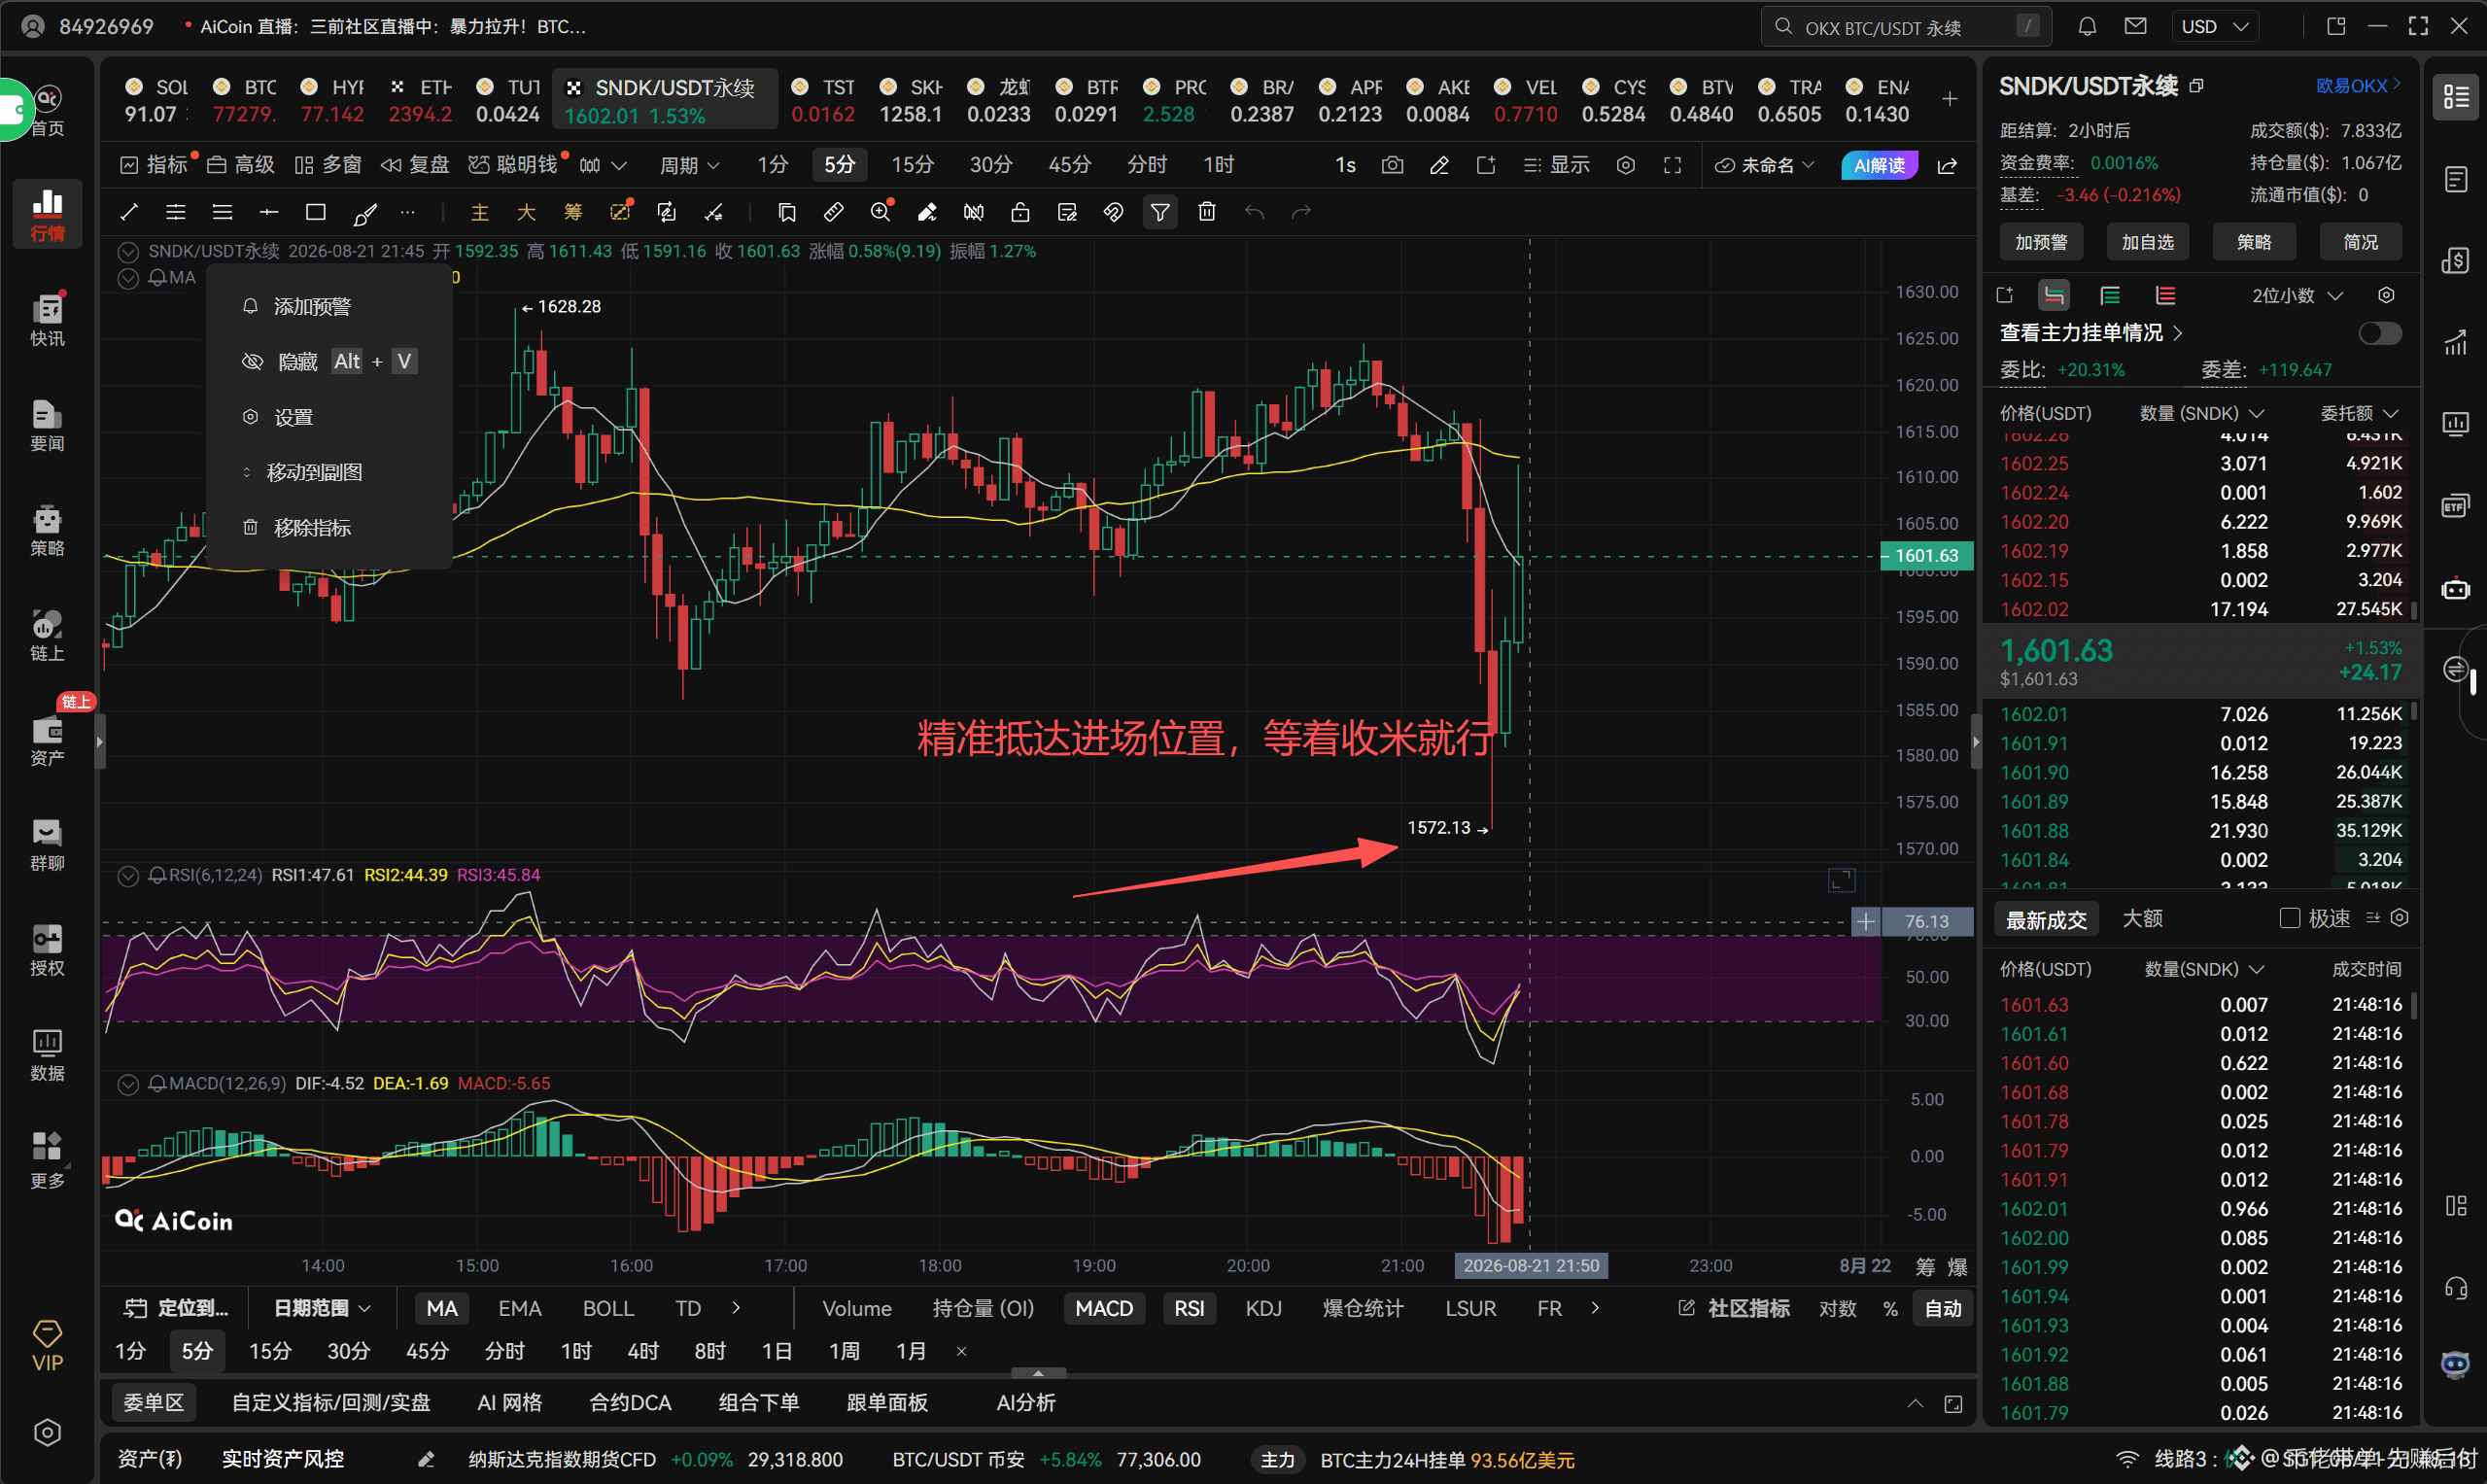Click the ruler measurement tool
Image resolution: width=2487 pixels, height=1484 pixels.
click(x=833, y=212)
